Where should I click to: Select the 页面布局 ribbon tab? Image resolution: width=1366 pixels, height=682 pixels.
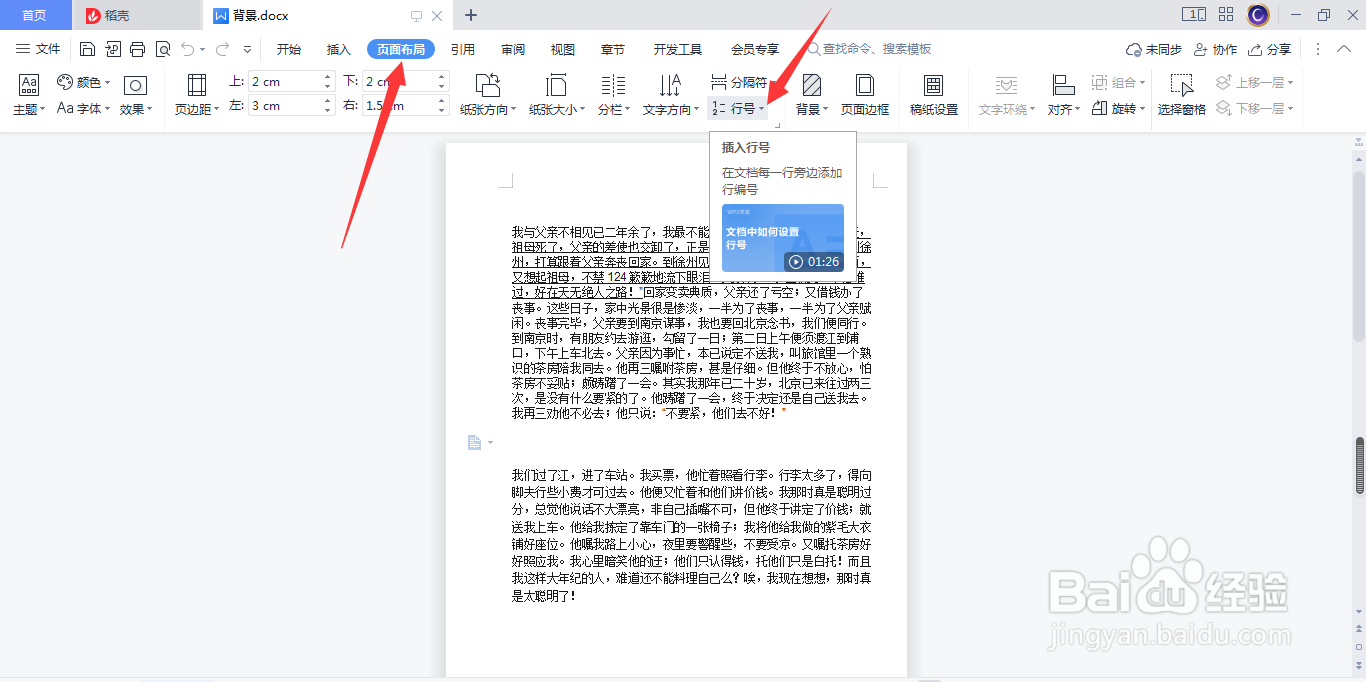401,49
